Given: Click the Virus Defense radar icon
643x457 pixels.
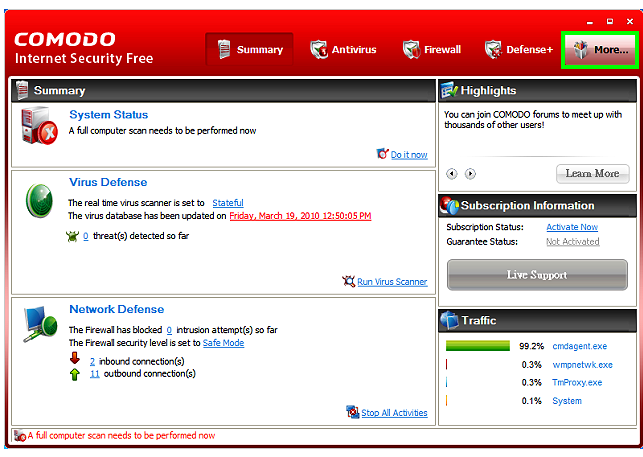Looking at the screenshot, I should coord(39,201).
